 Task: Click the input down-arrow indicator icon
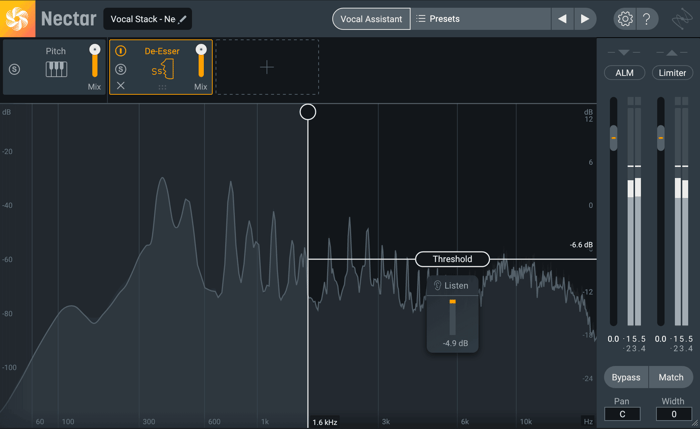pos(624,53)
